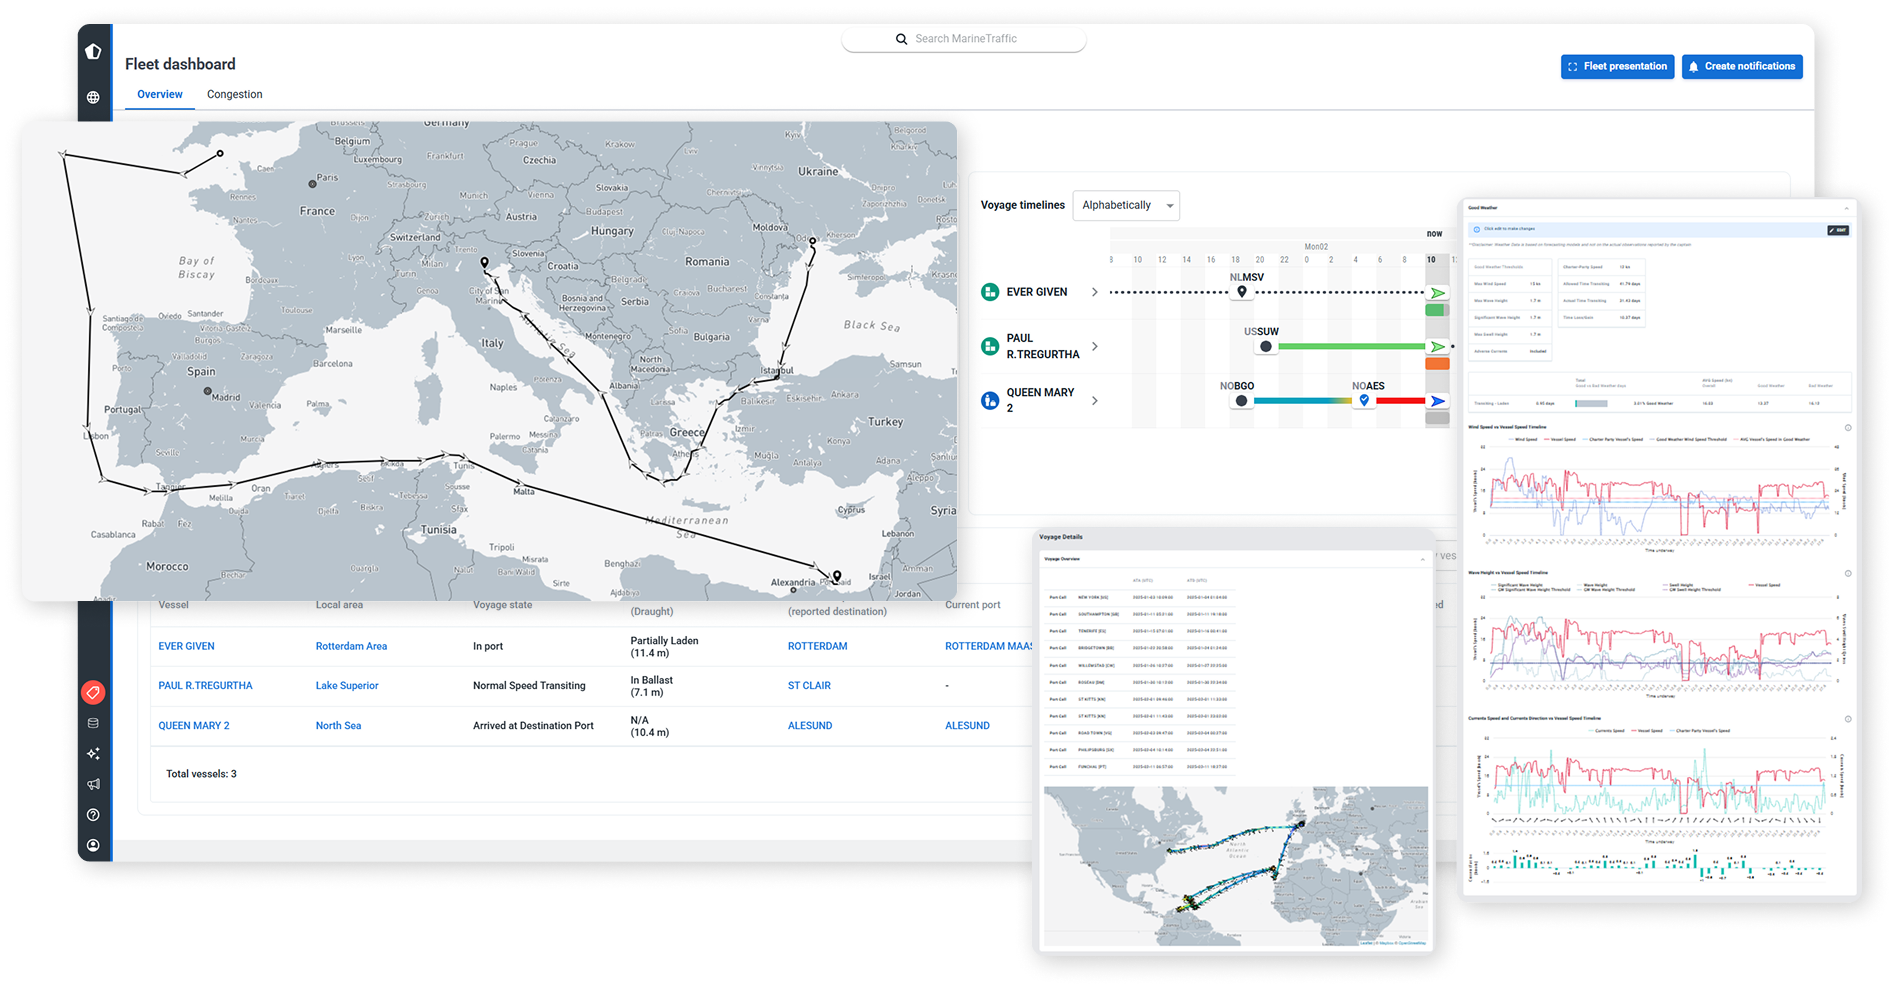The width and height of the screenshot is (1891, 984).
Task: Click the QUEEN MARY 2 blue passenger icon
Action: tap(990, 401)
